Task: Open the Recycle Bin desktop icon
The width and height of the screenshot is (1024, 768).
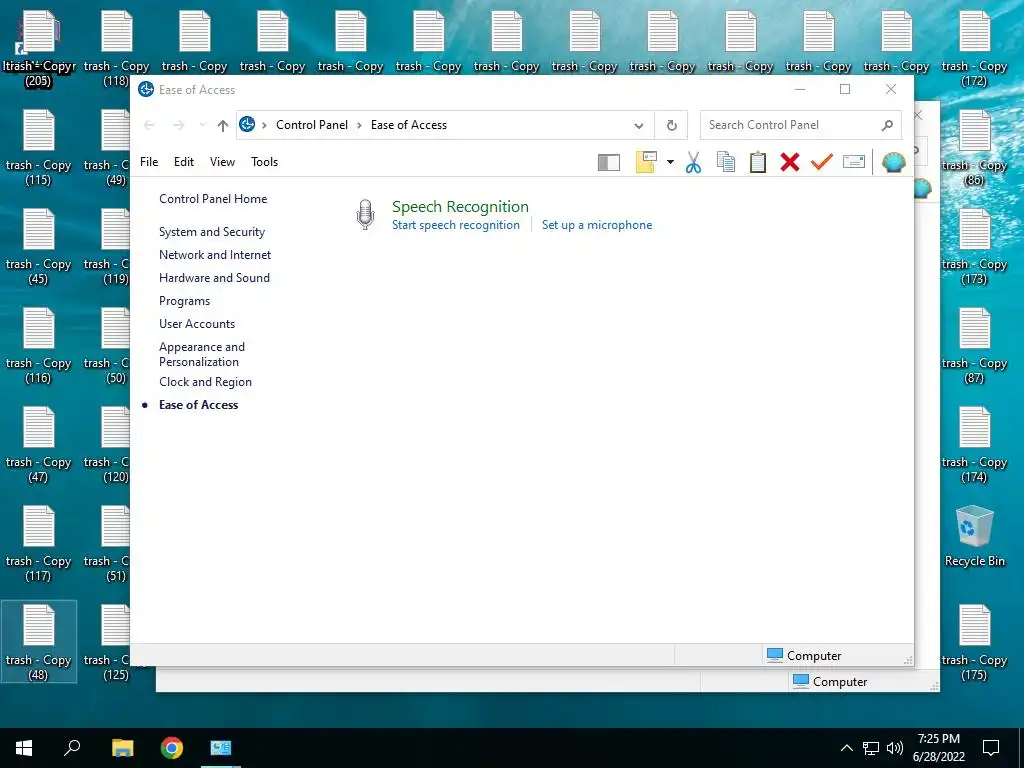Action: point(974,536)
